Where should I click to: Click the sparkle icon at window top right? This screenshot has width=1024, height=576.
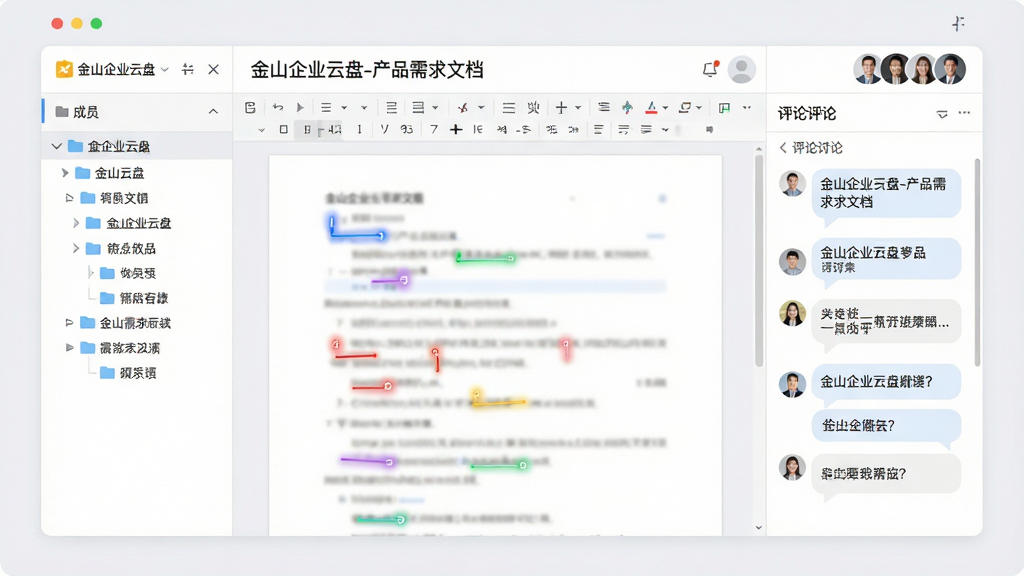957,24
